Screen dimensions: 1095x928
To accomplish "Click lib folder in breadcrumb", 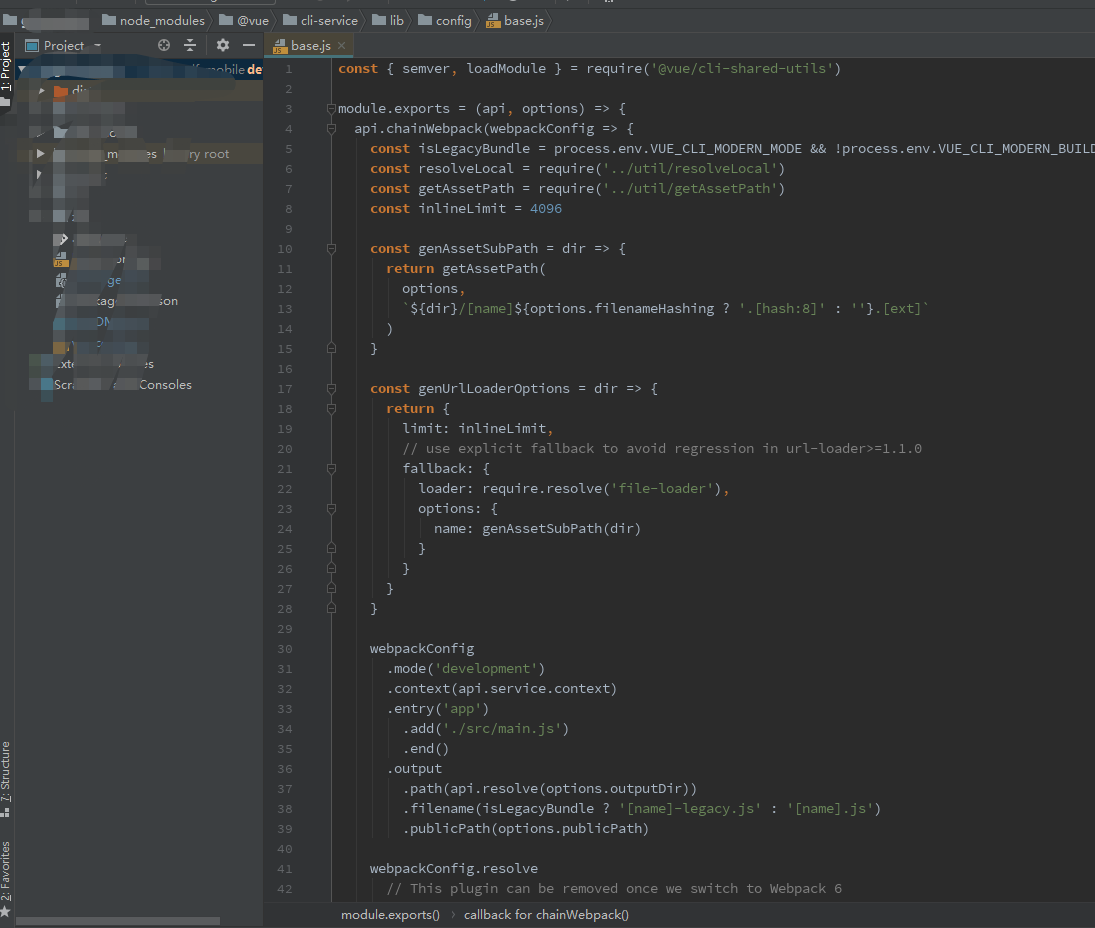I will coord(388,21).
